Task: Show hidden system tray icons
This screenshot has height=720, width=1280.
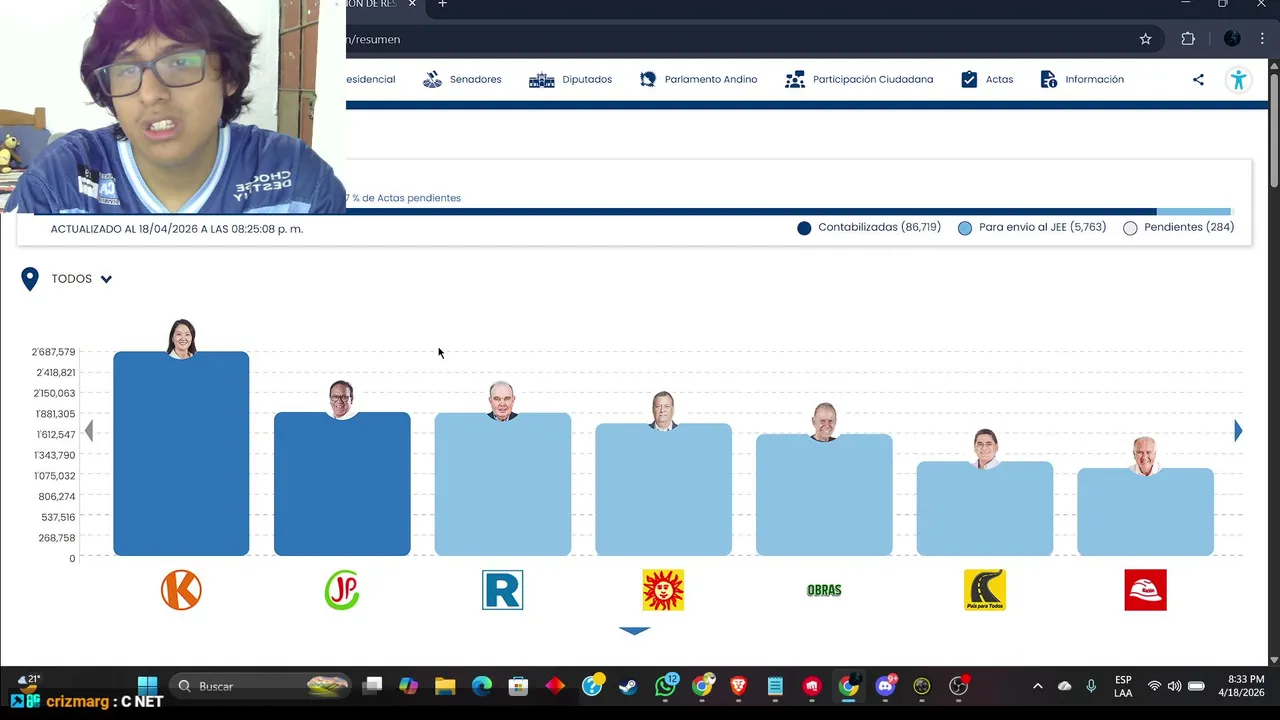Action: pyautogui.click(x=1037, y=686)
